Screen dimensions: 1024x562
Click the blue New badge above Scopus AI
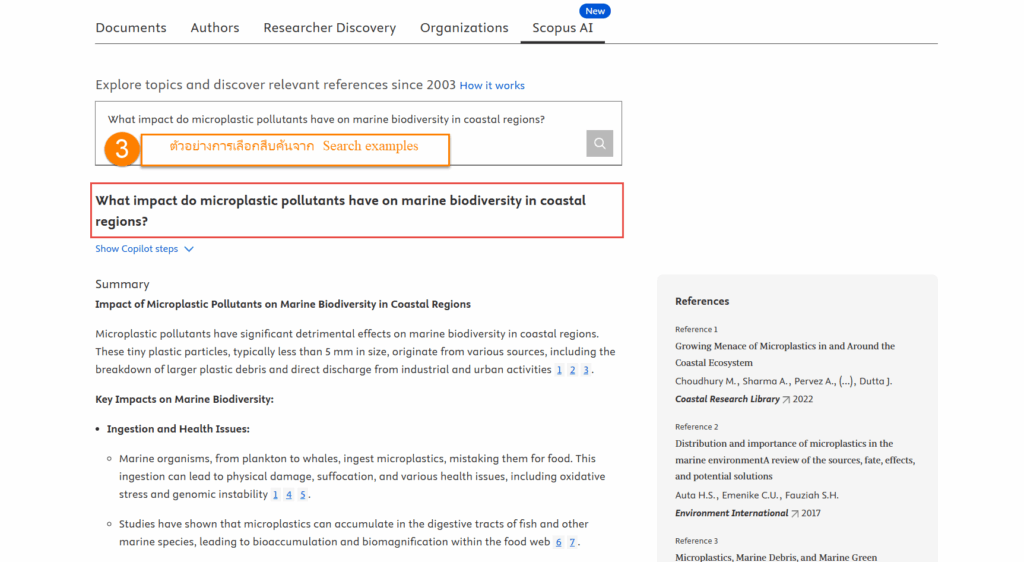point(595,11)
